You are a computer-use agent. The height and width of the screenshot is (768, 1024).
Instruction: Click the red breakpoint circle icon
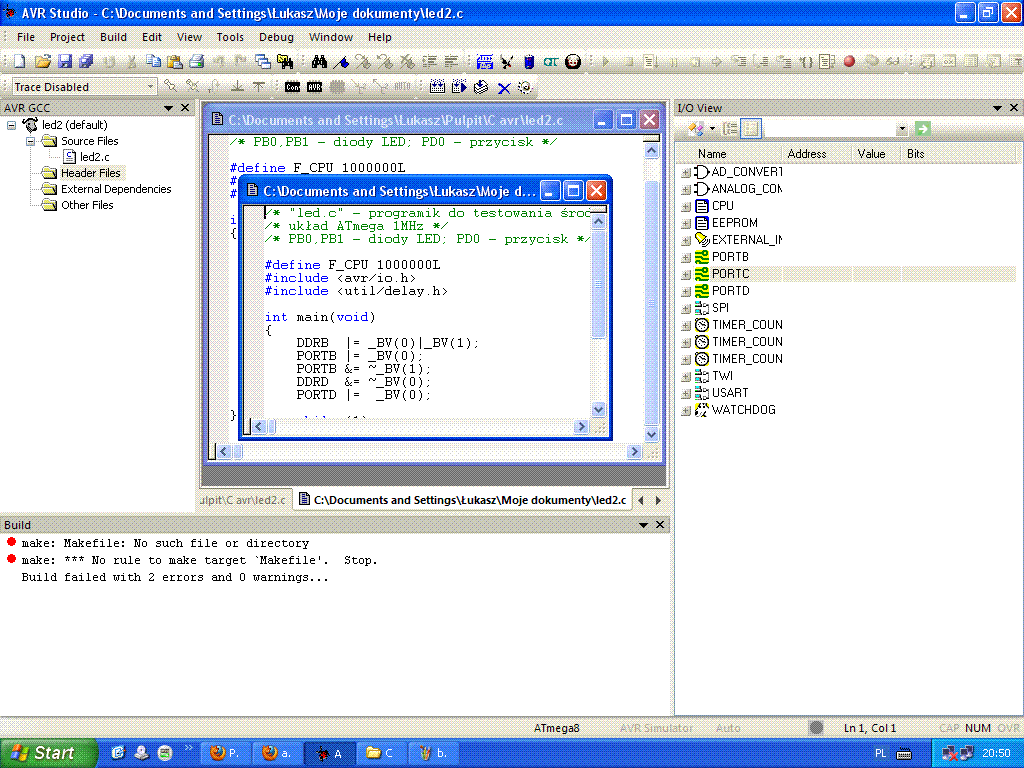click(849, 62)
